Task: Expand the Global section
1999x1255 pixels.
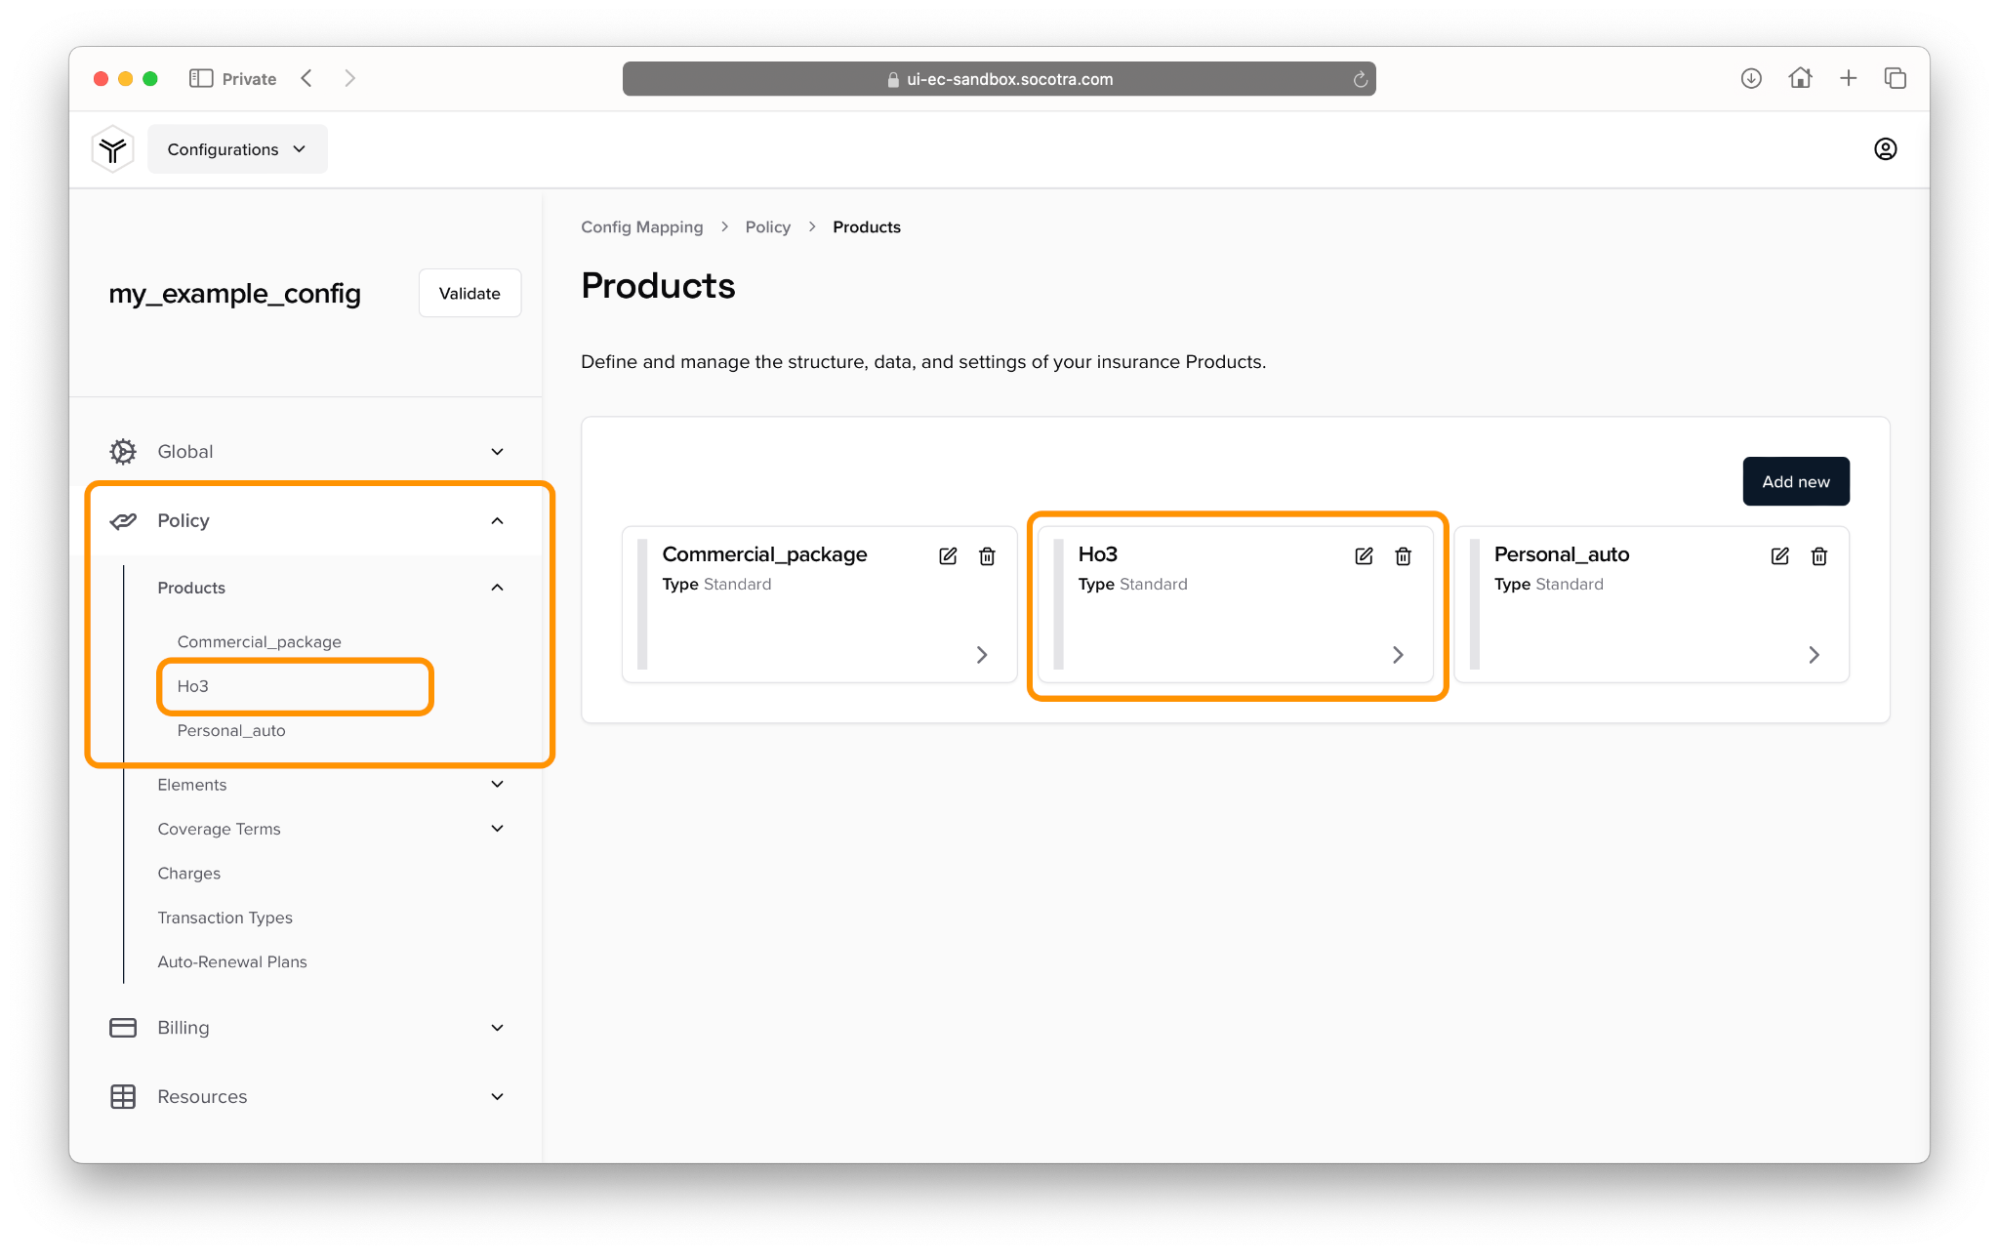Action: (497, 452)
